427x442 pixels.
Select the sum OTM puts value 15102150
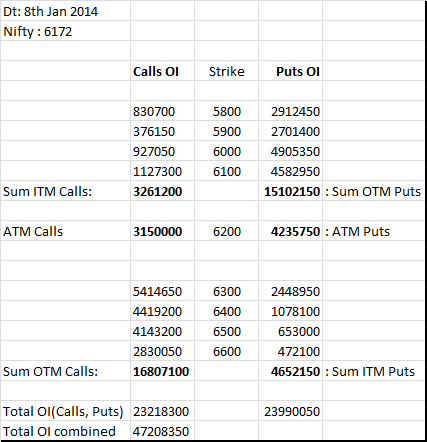click(x=290, y=191)
